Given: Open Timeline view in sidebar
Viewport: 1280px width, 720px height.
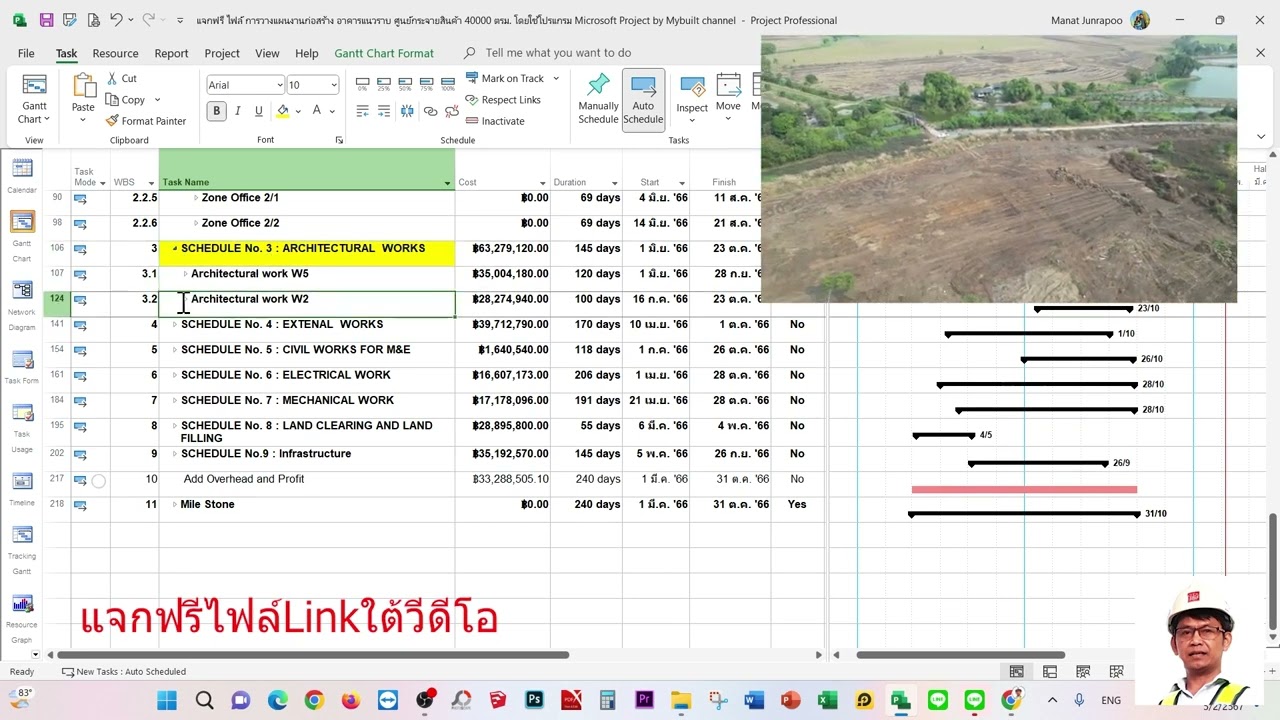Looking at the screenshot, I should pyautogui.click(x=22, y=482).
